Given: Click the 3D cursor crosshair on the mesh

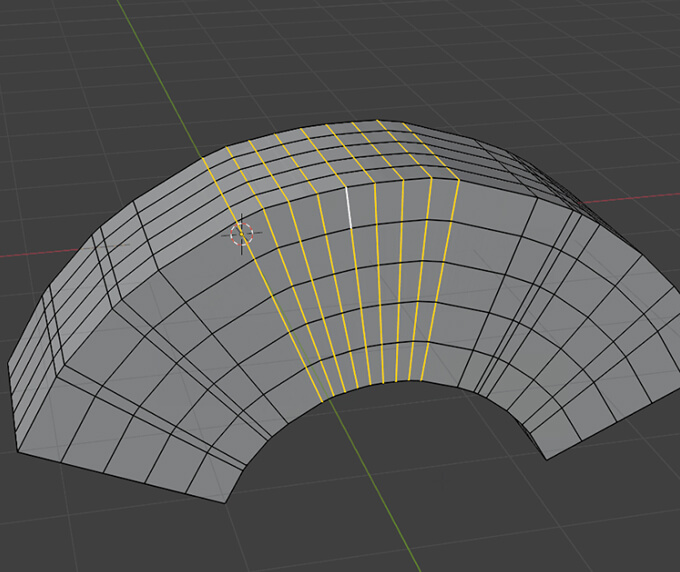Looking at the screenshot, I should coord(242,234).
